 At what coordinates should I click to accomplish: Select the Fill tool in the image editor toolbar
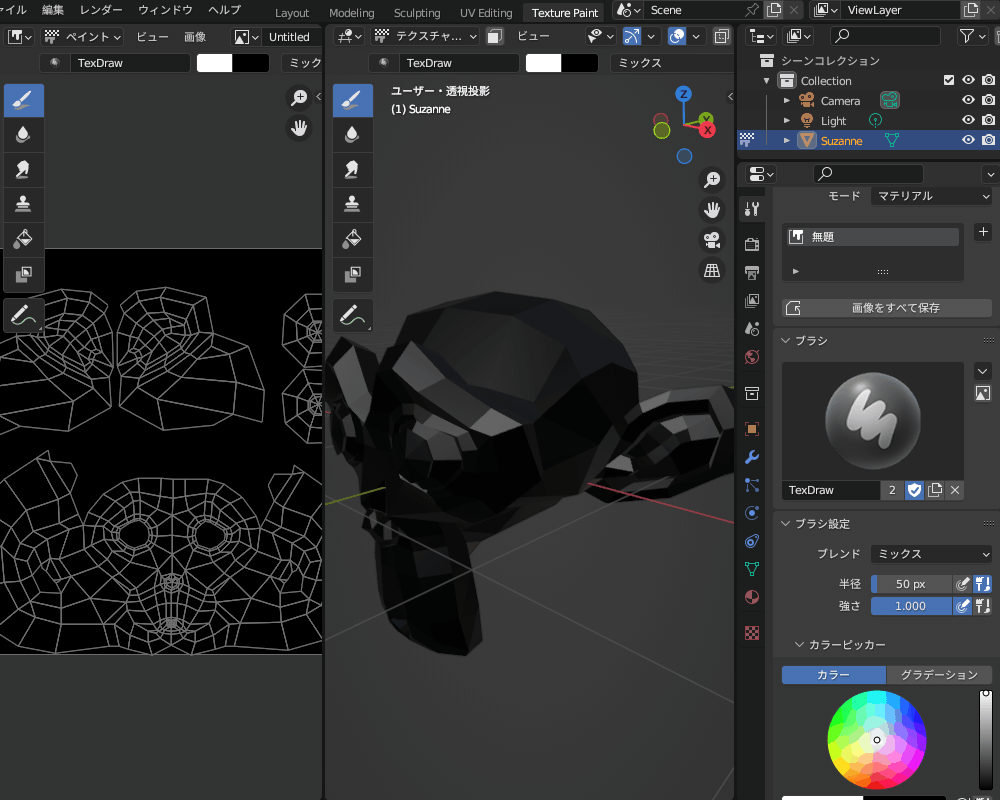pyautogui.click(x=23, y=239)
